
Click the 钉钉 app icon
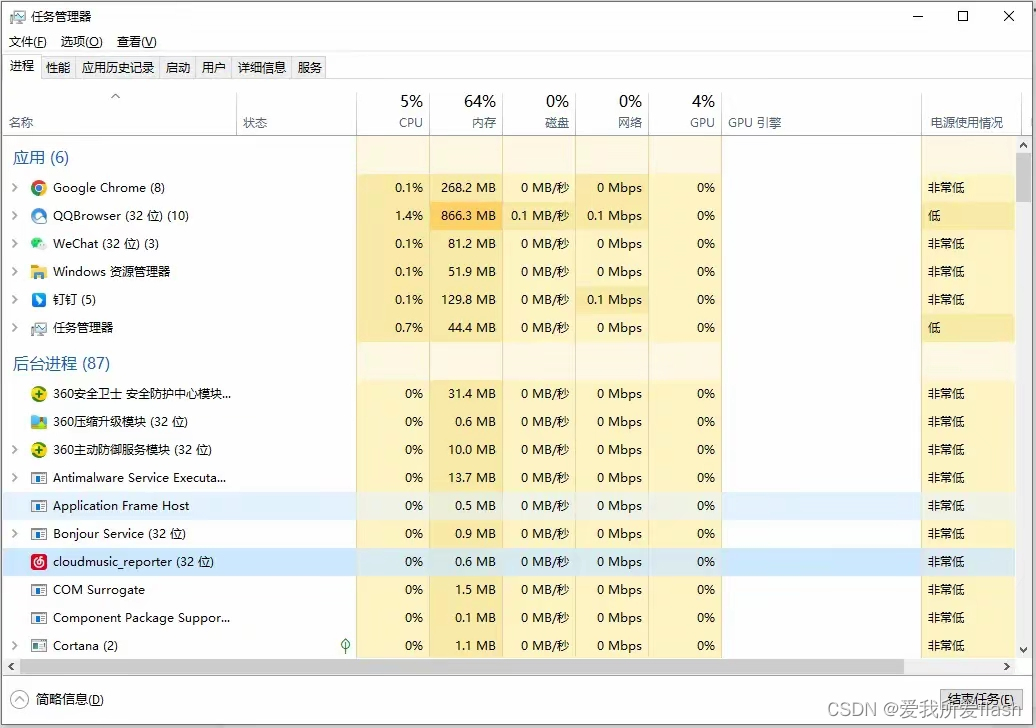click(x=39, y=300)
